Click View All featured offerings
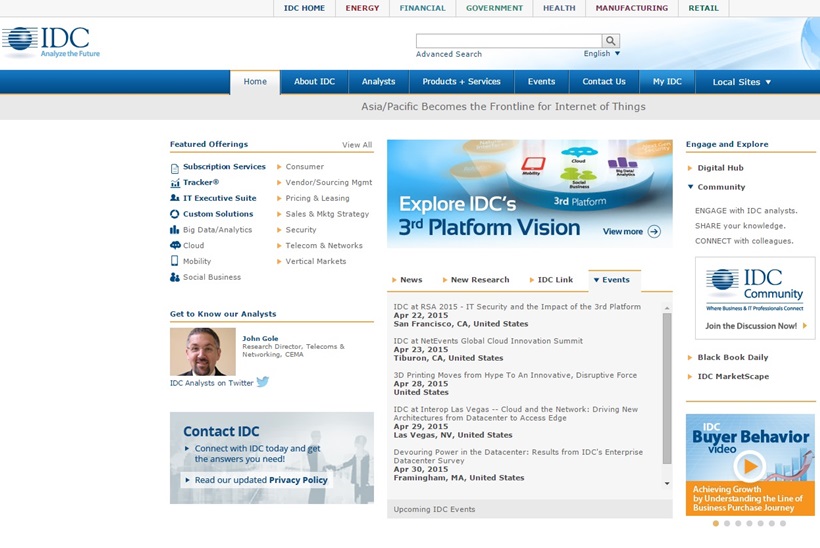 [x=357, y=145]
